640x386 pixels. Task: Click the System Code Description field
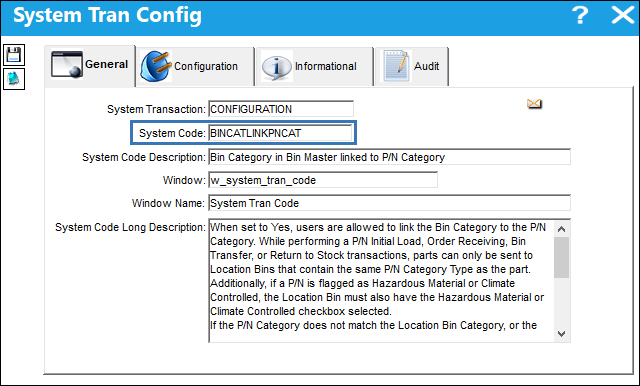tap(389, 157)
